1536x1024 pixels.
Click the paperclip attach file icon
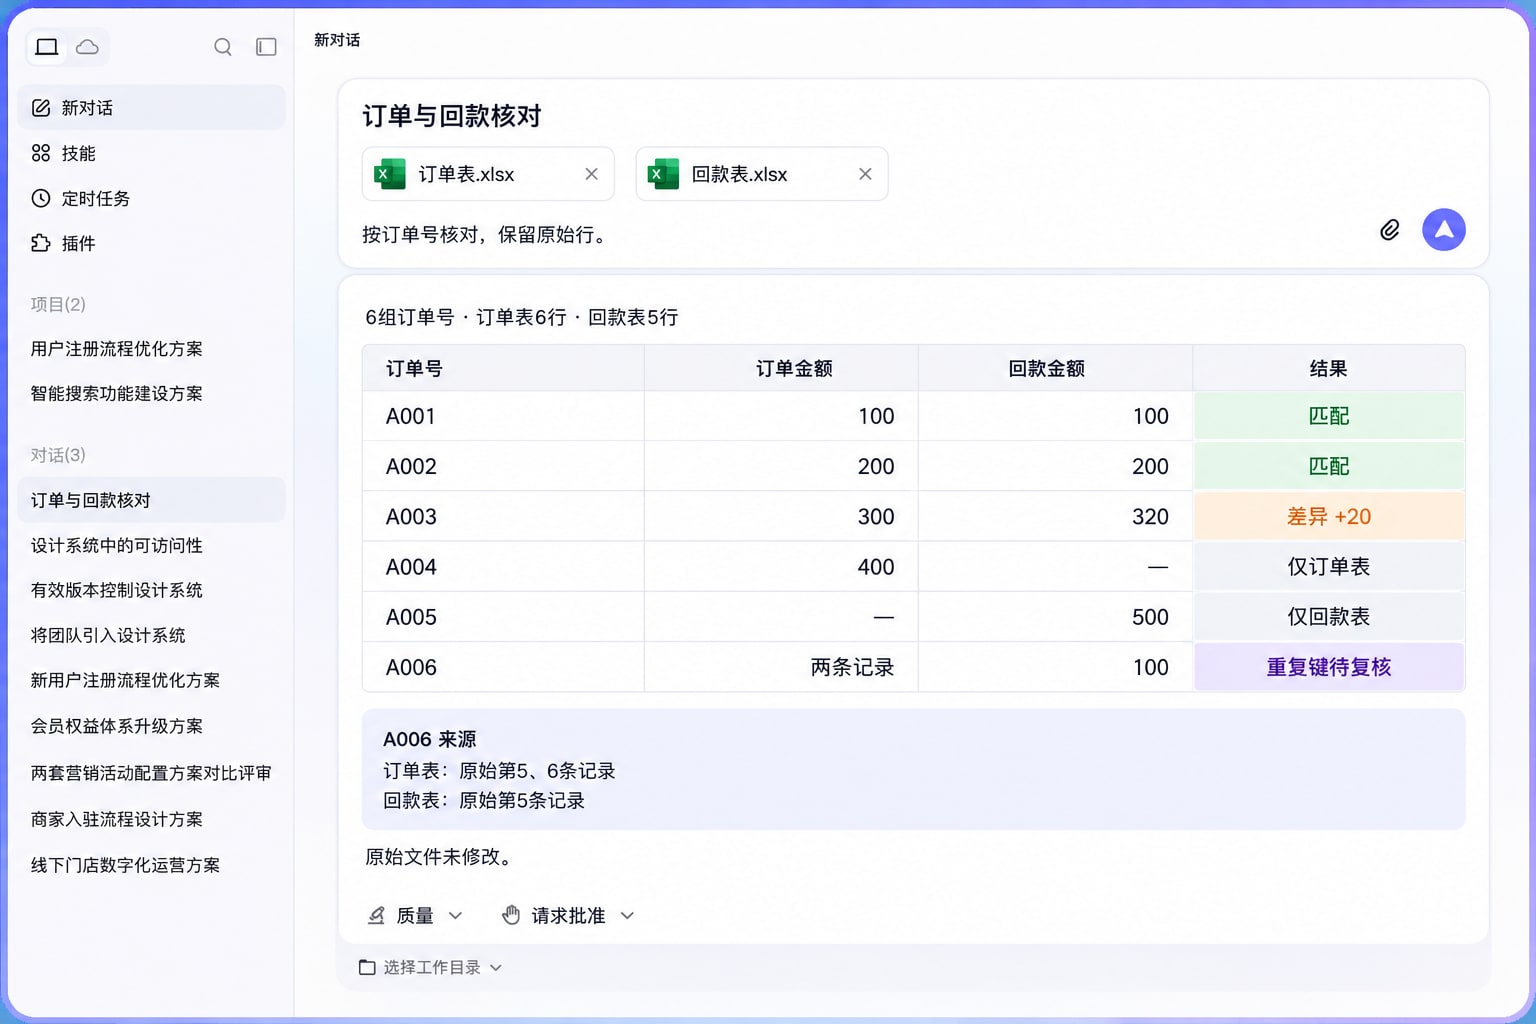(x=1390, y=230)
